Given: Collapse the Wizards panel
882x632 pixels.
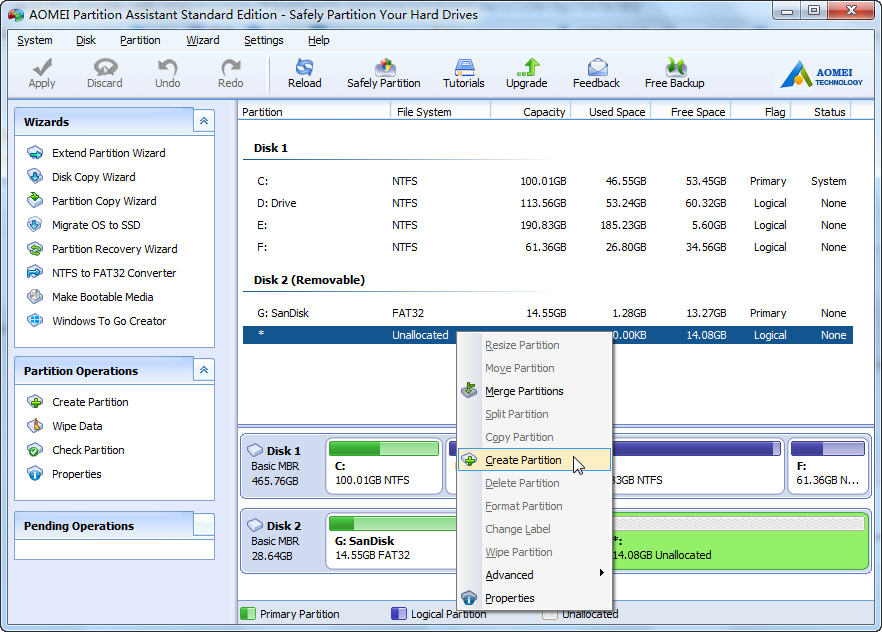Looking at the screenshot, I should pos(203,121).
